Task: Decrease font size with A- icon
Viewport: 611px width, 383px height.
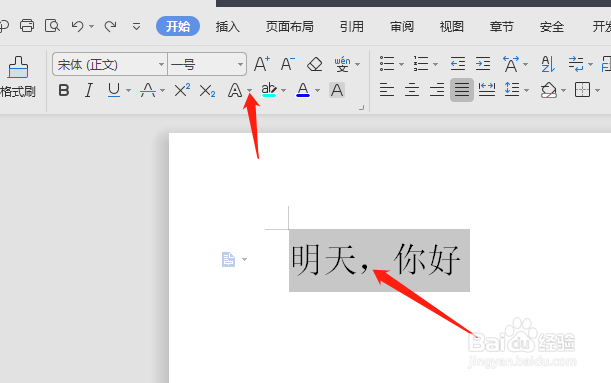Action: point(288,64)
